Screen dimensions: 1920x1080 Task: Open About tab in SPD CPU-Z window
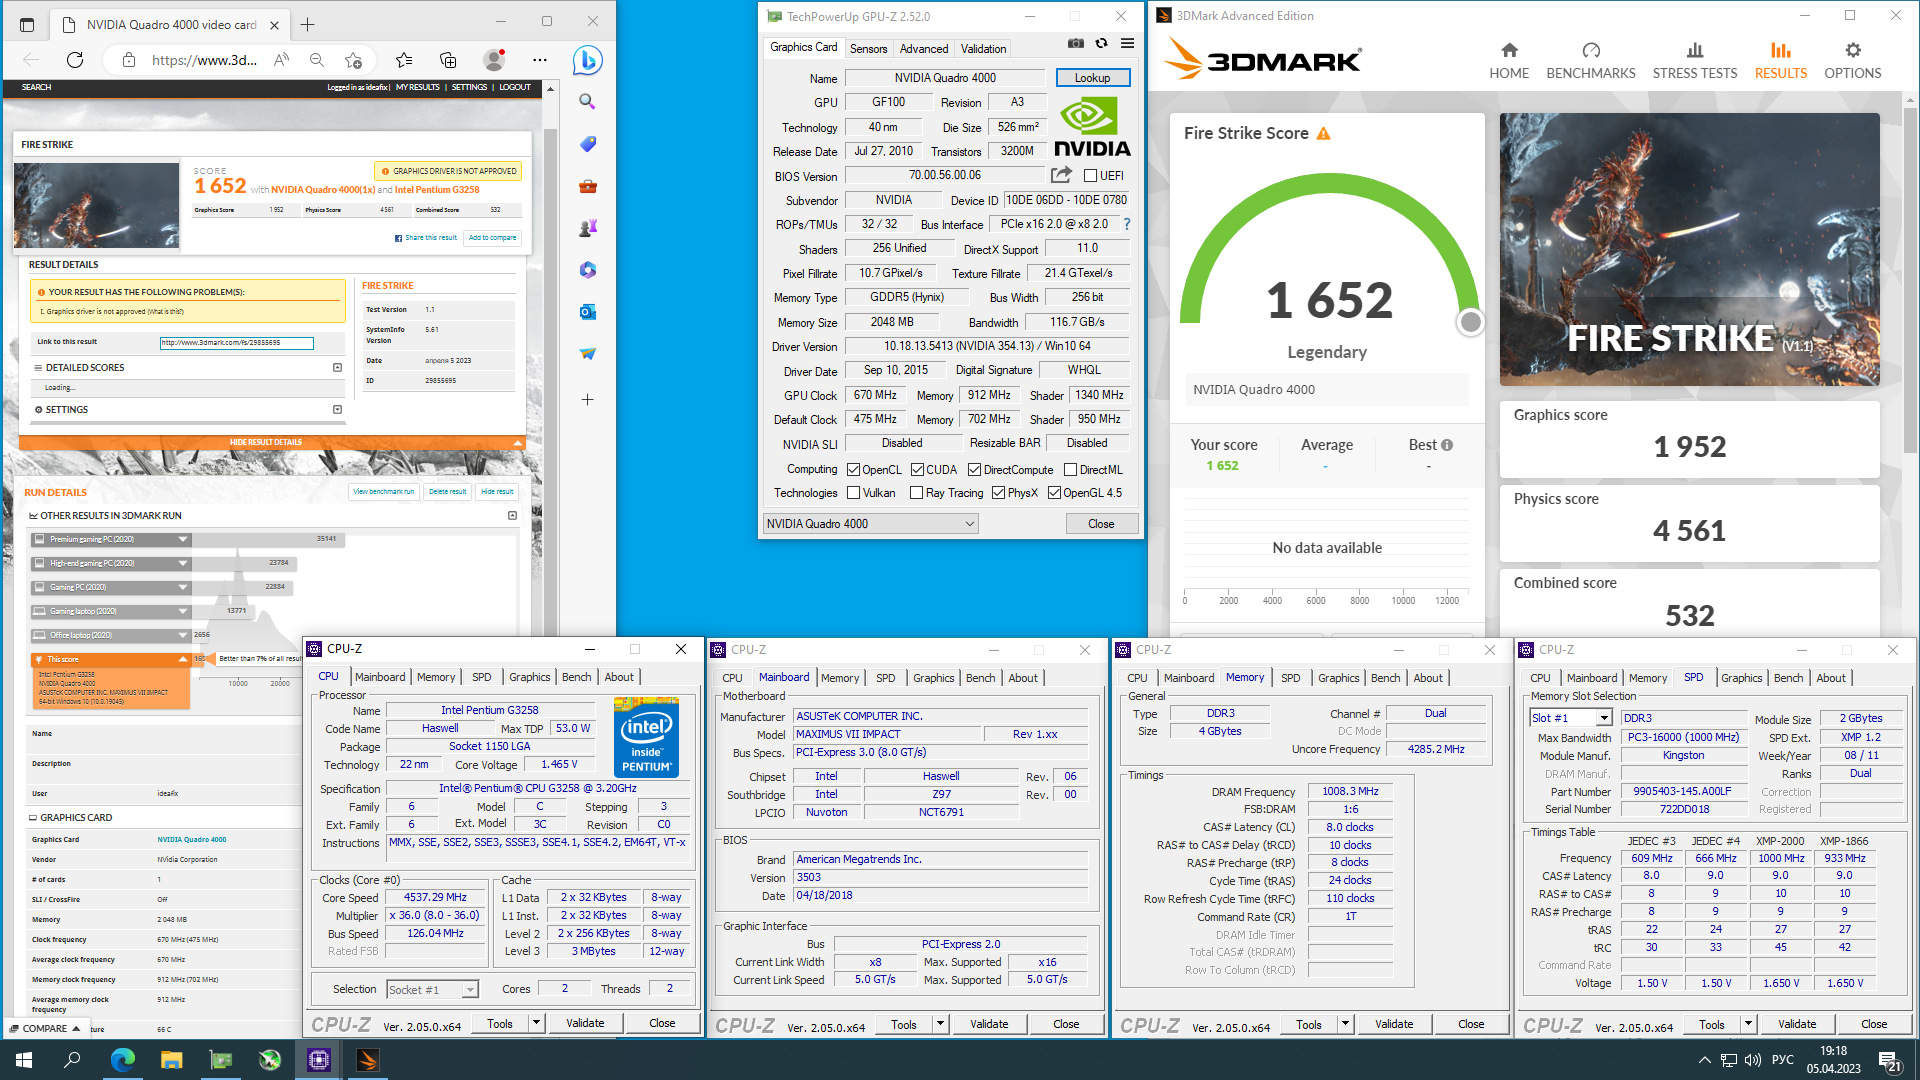click(1831, 678)
